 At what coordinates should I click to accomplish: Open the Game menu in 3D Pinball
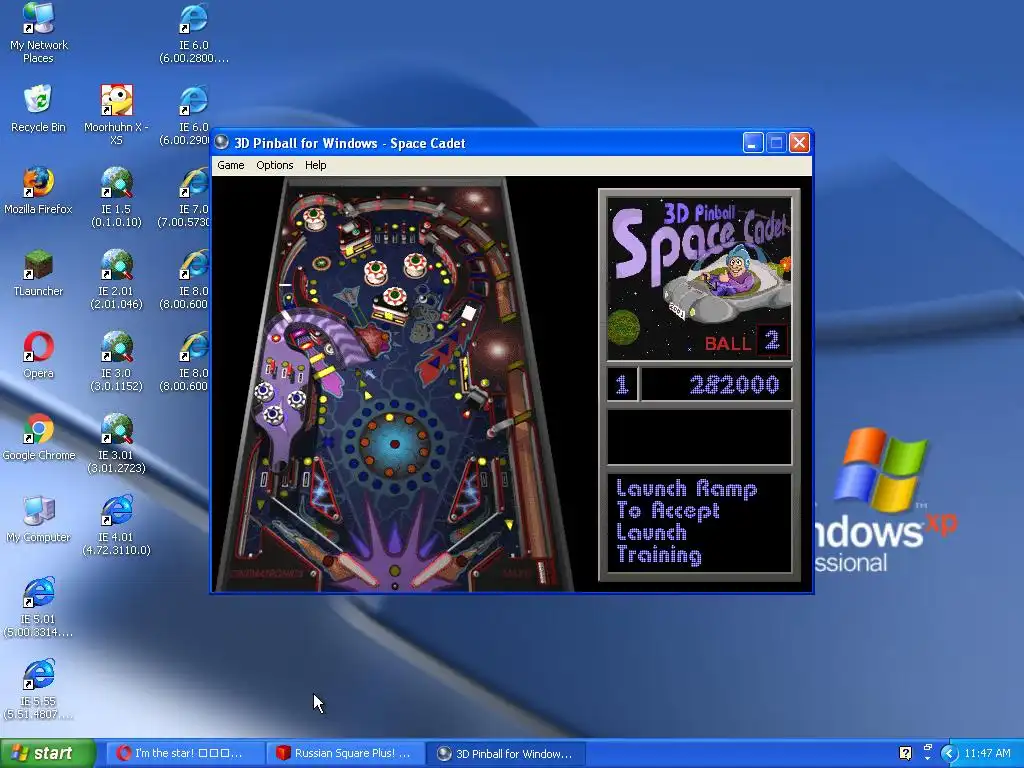(x=231, y=165)
